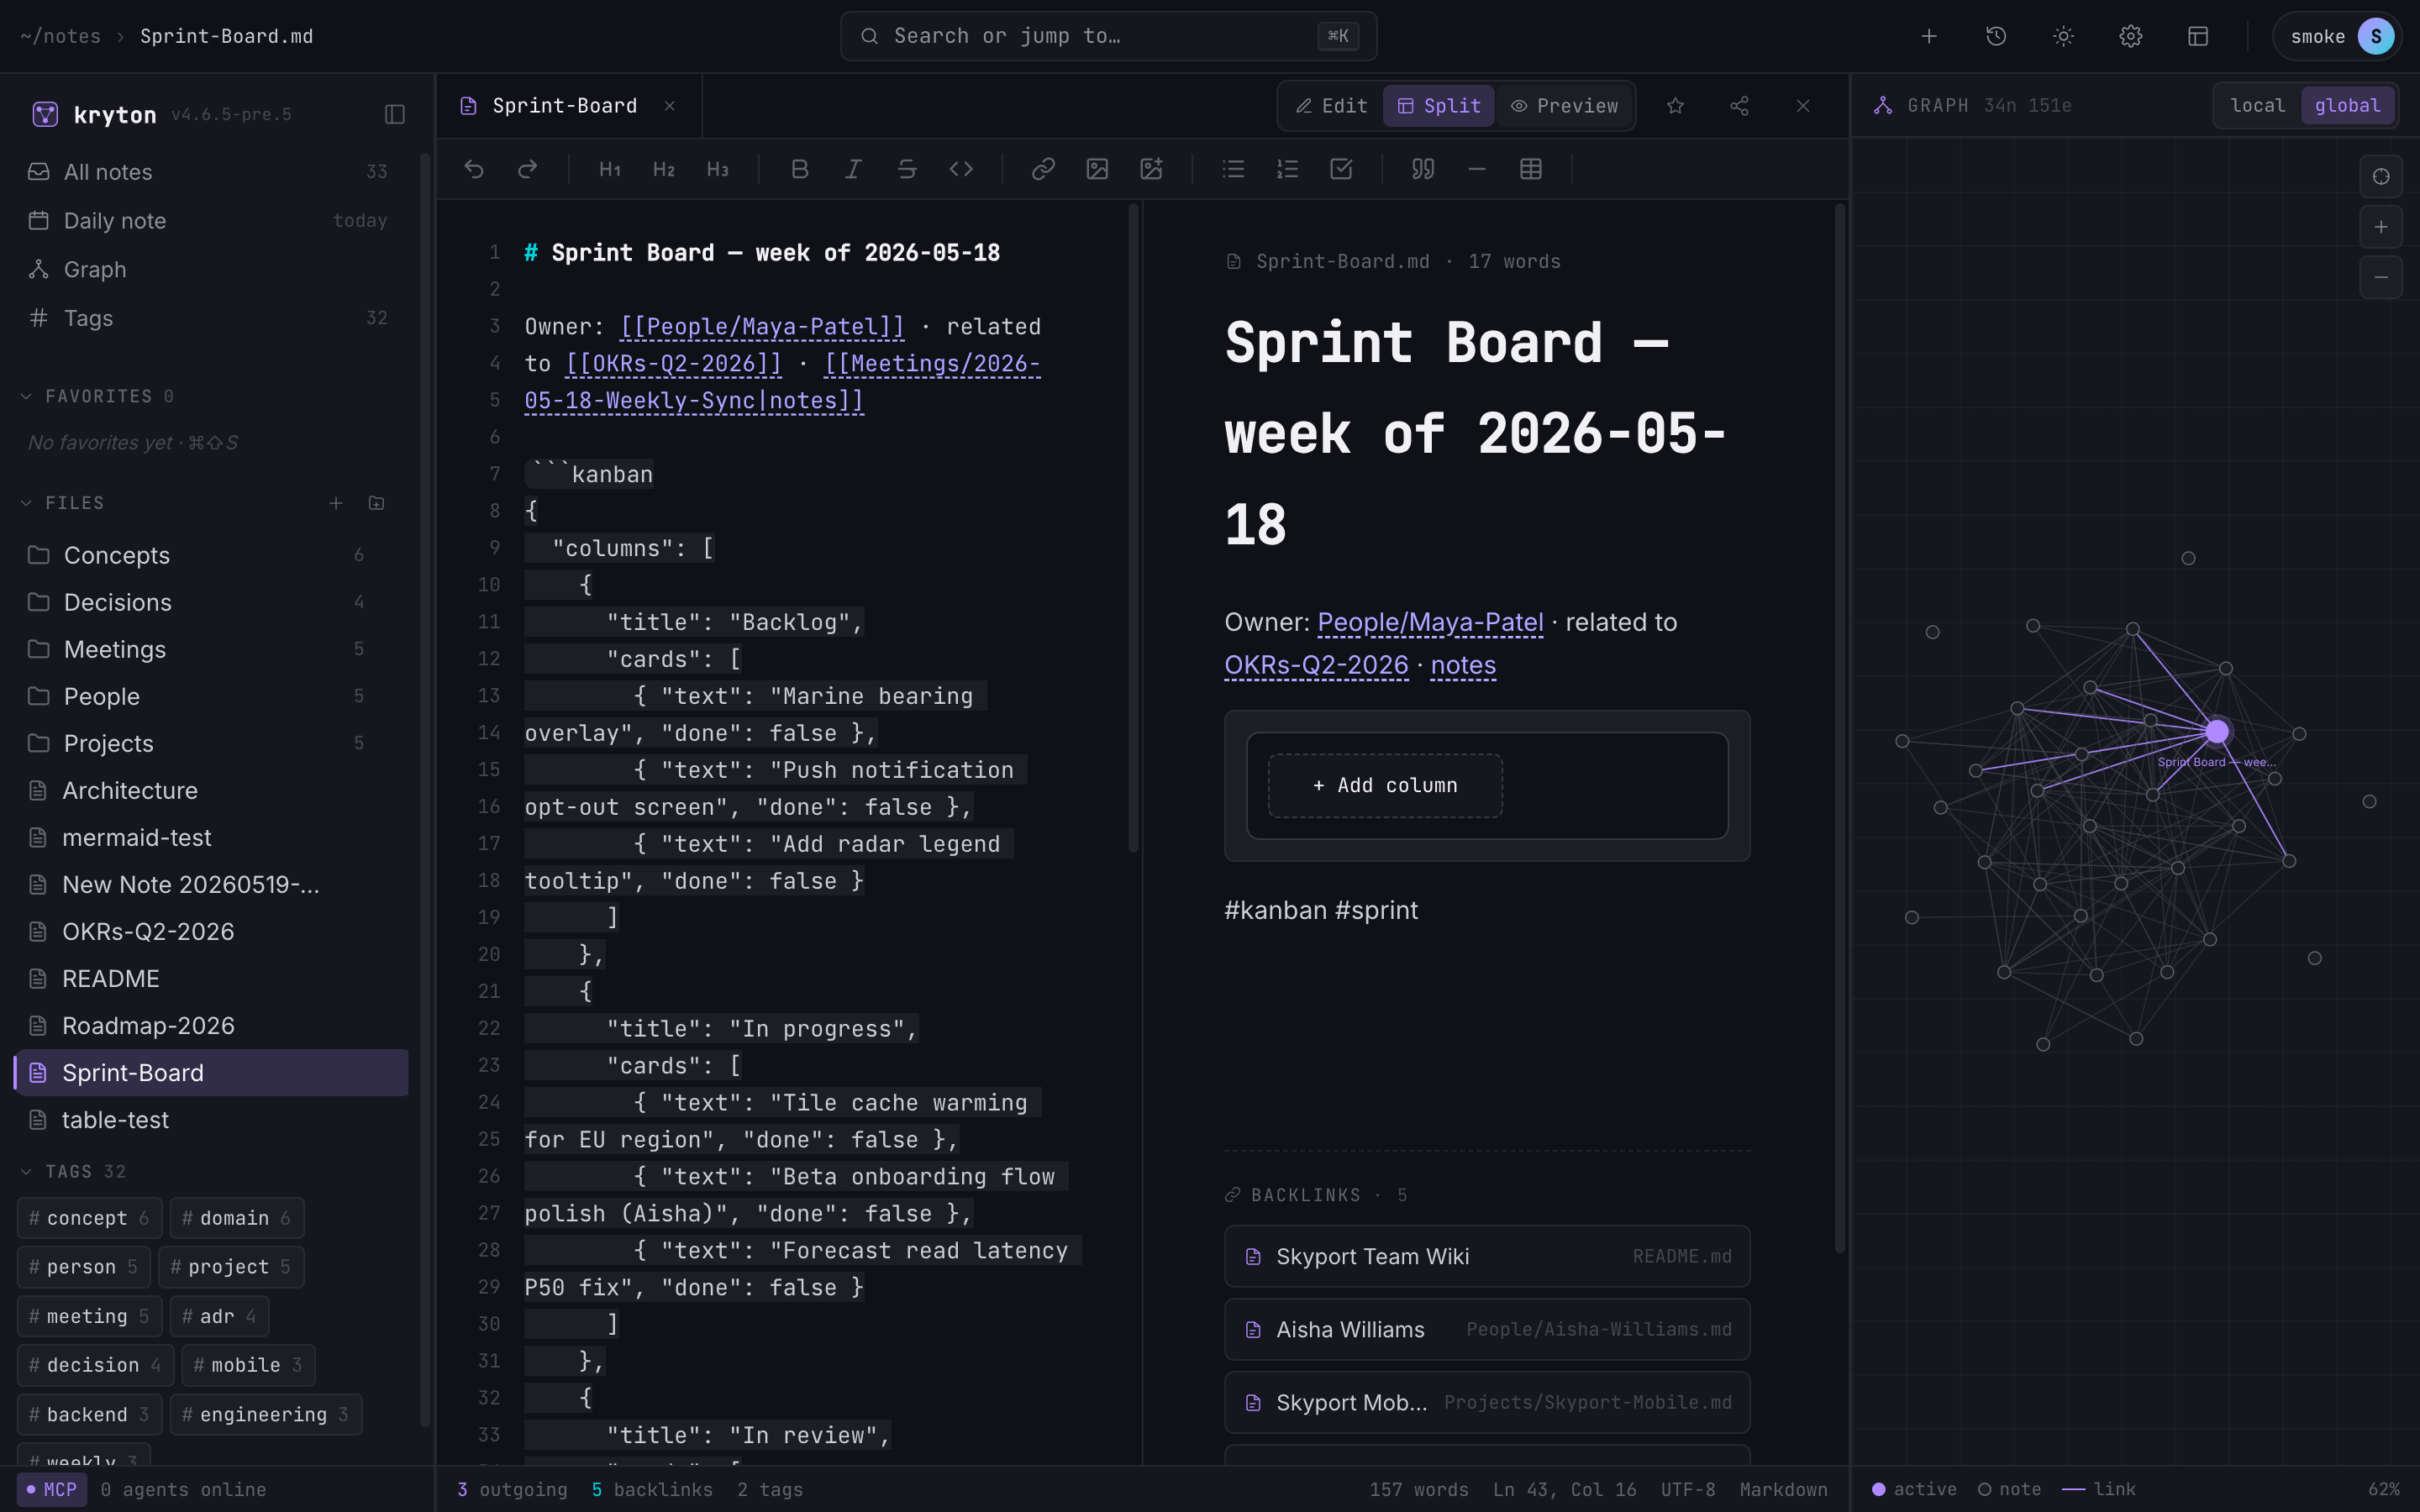Create a new note via plus icon in top bar

[x=1929, y=36]
